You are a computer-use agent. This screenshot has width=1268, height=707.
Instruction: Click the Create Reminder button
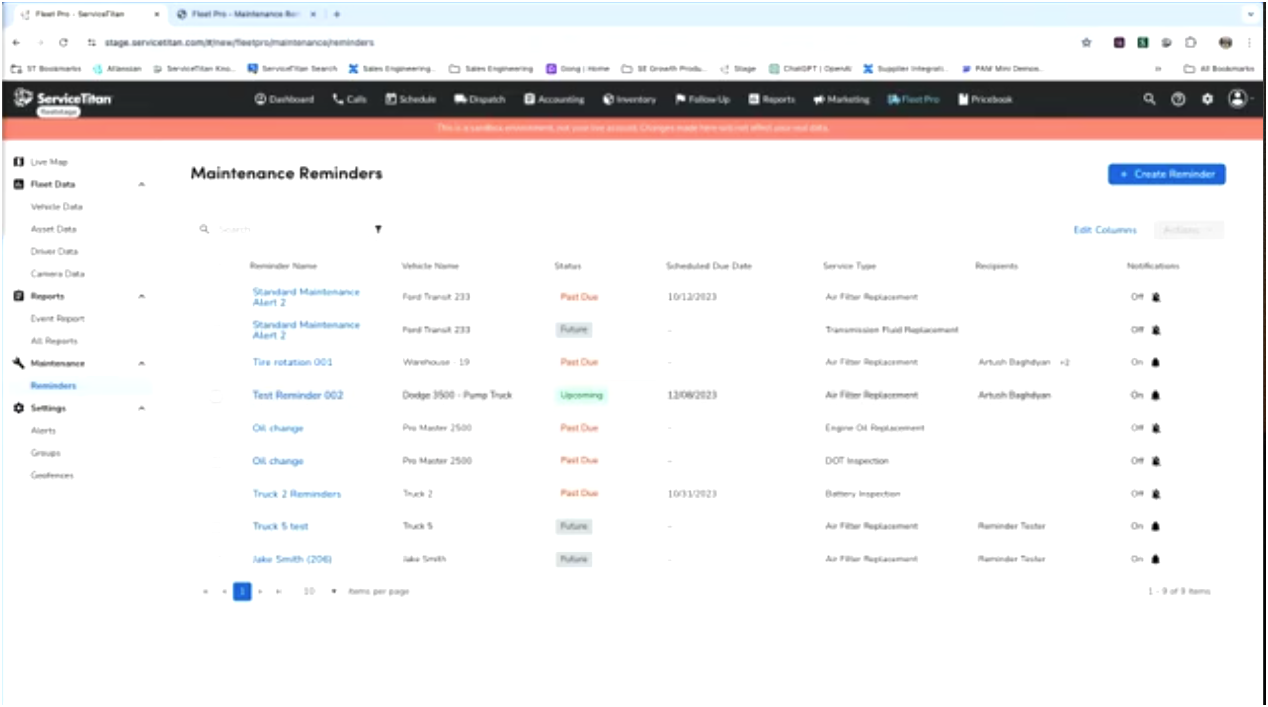(1167, 174)
